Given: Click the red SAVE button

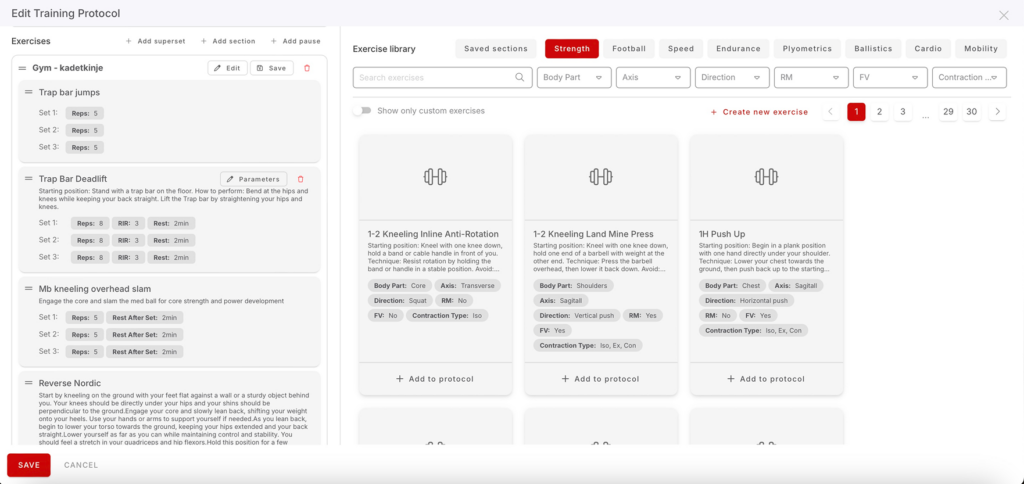Looking at the screenshot, I should (x=29, y=465).
